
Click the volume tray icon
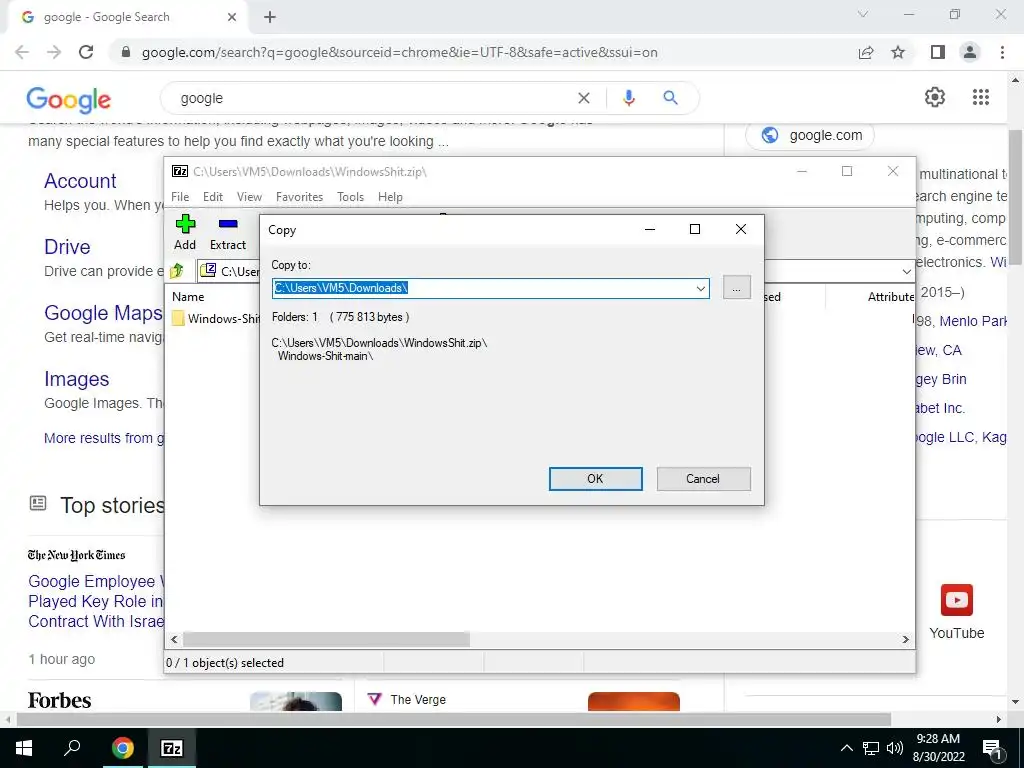coord(895,748)
